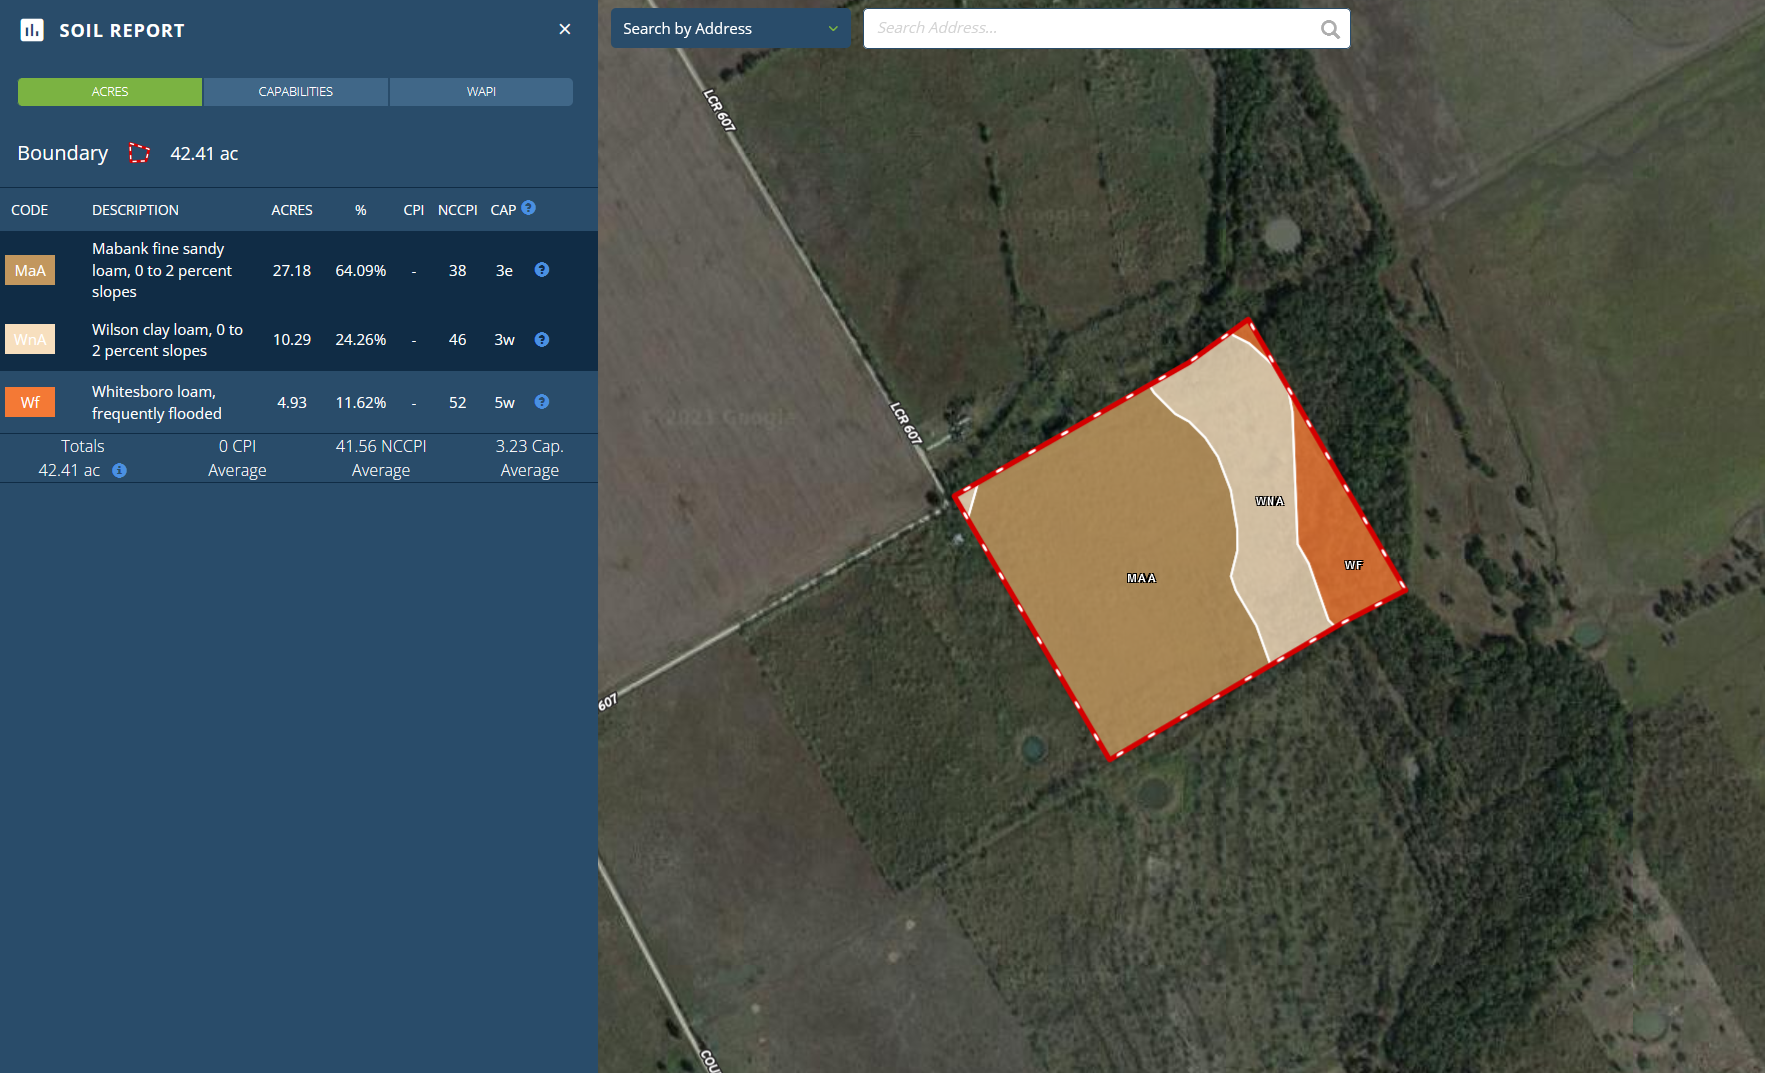Viewport: 1765px width, 1073px height.
Task: Click the CAP column help icon
Action: 529,208
